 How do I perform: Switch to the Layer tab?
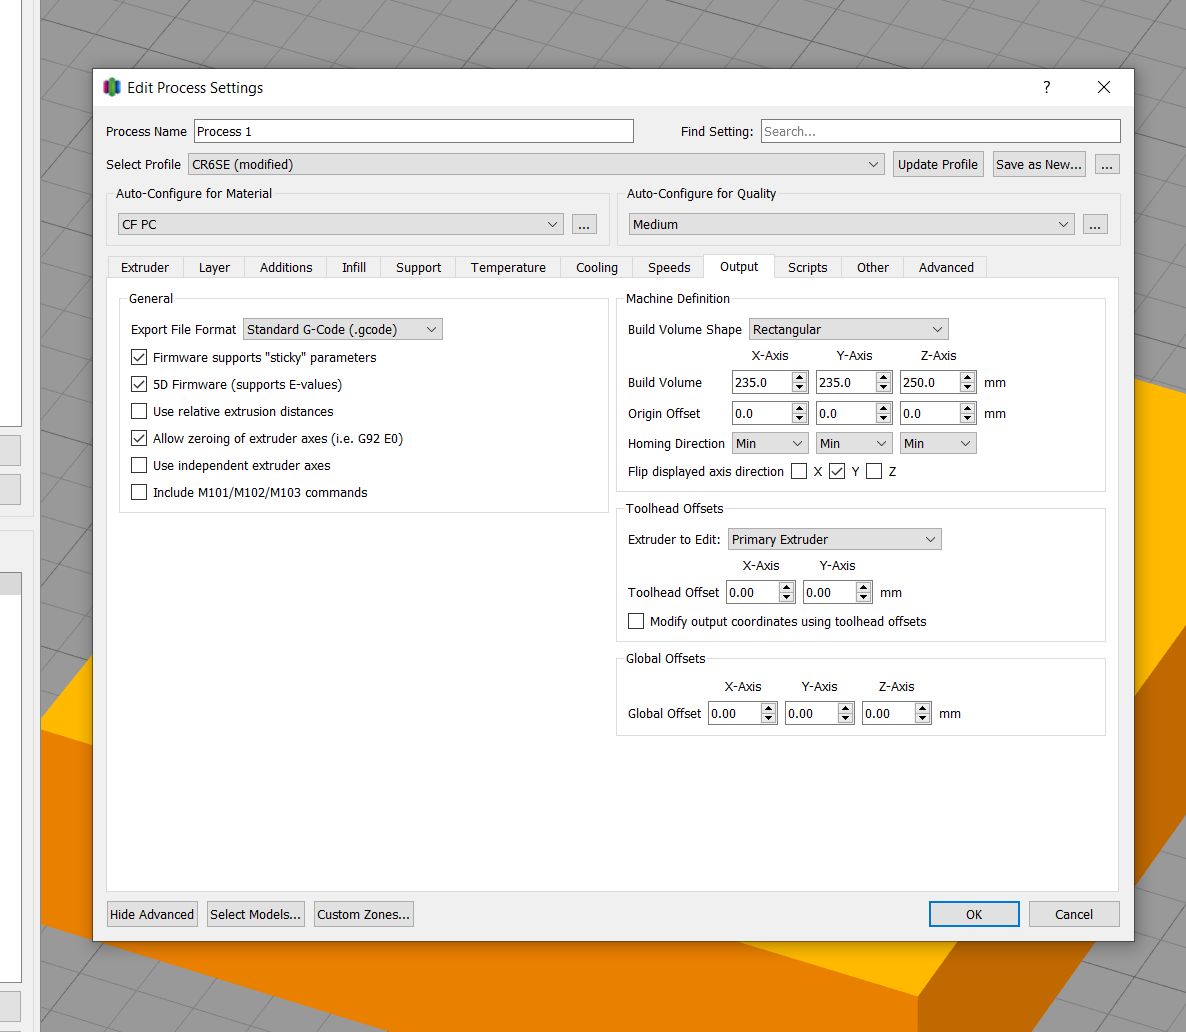(x=214, y=267)
